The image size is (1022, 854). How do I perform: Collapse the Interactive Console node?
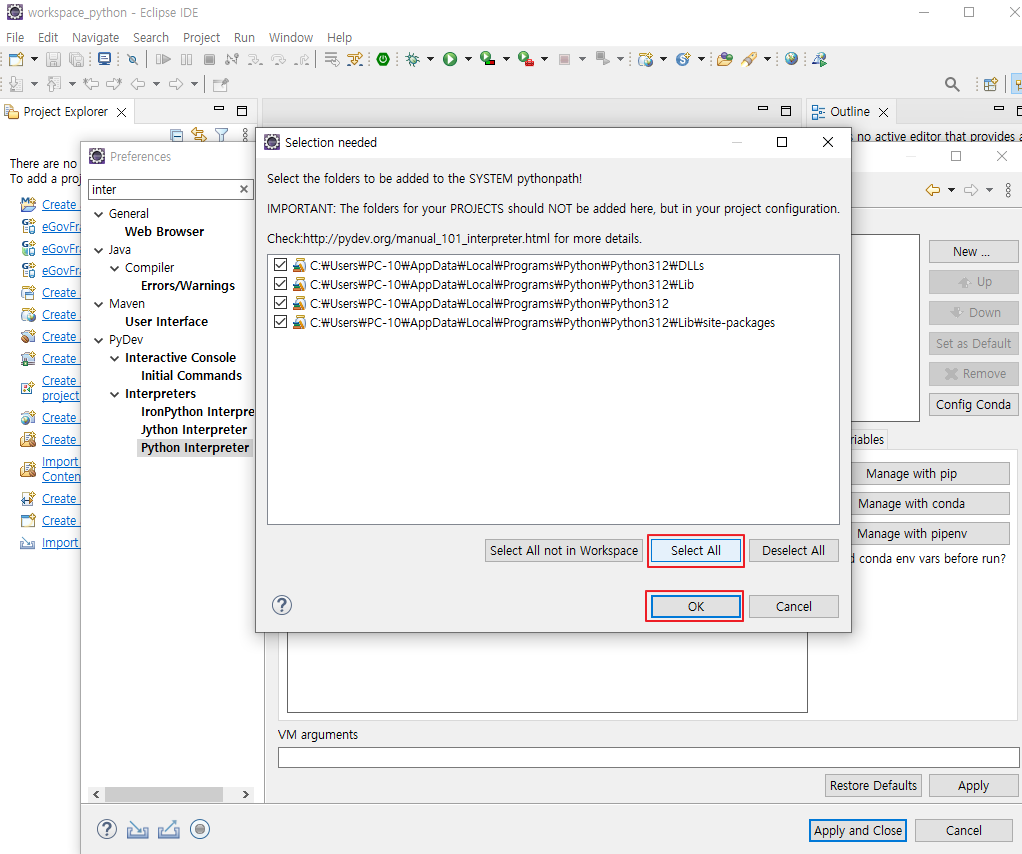[115, 358]
